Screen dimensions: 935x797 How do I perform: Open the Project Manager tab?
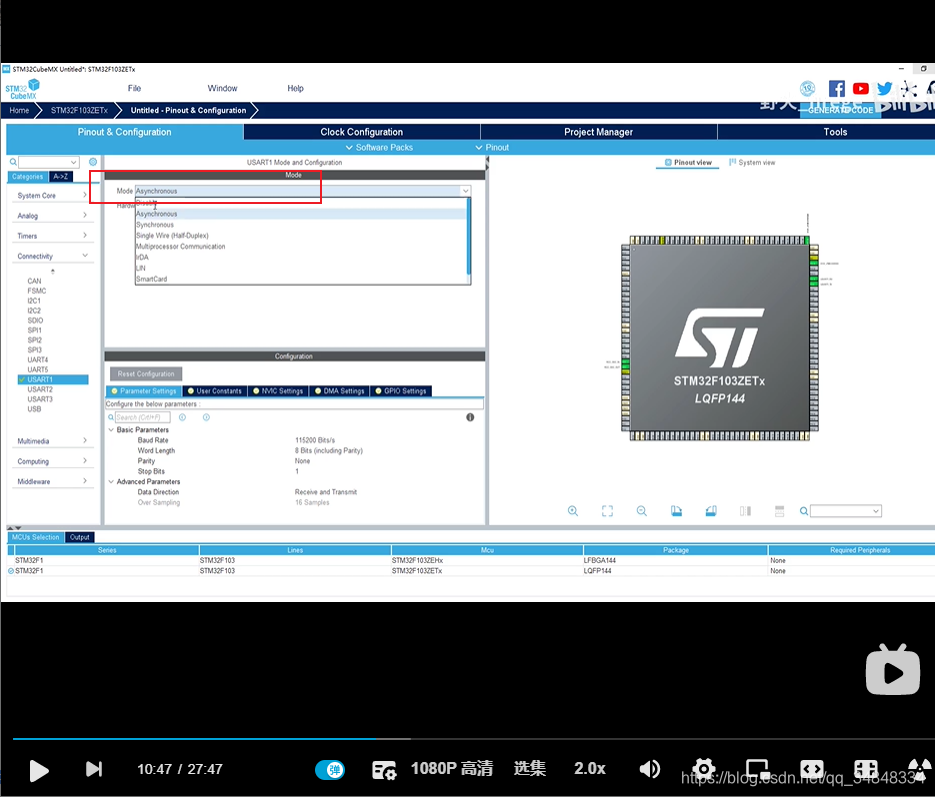click(598, 132)
